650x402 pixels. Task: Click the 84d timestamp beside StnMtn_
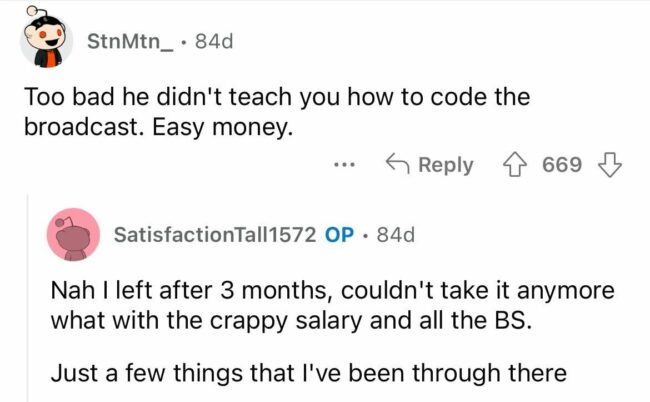coord(215,41)
